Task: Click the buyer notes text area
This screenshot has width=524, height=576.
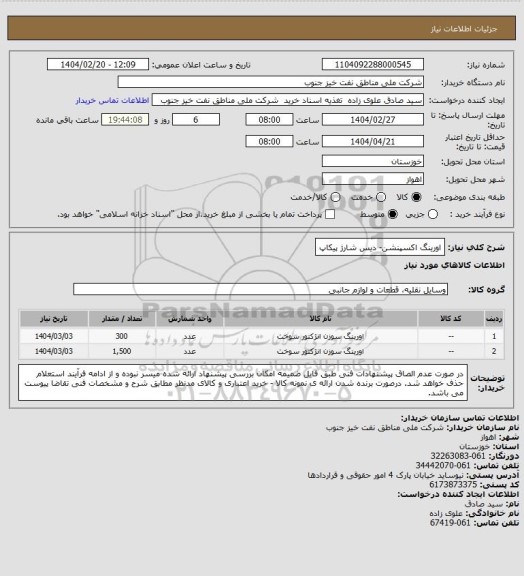Action: click(x=243, y=383)
